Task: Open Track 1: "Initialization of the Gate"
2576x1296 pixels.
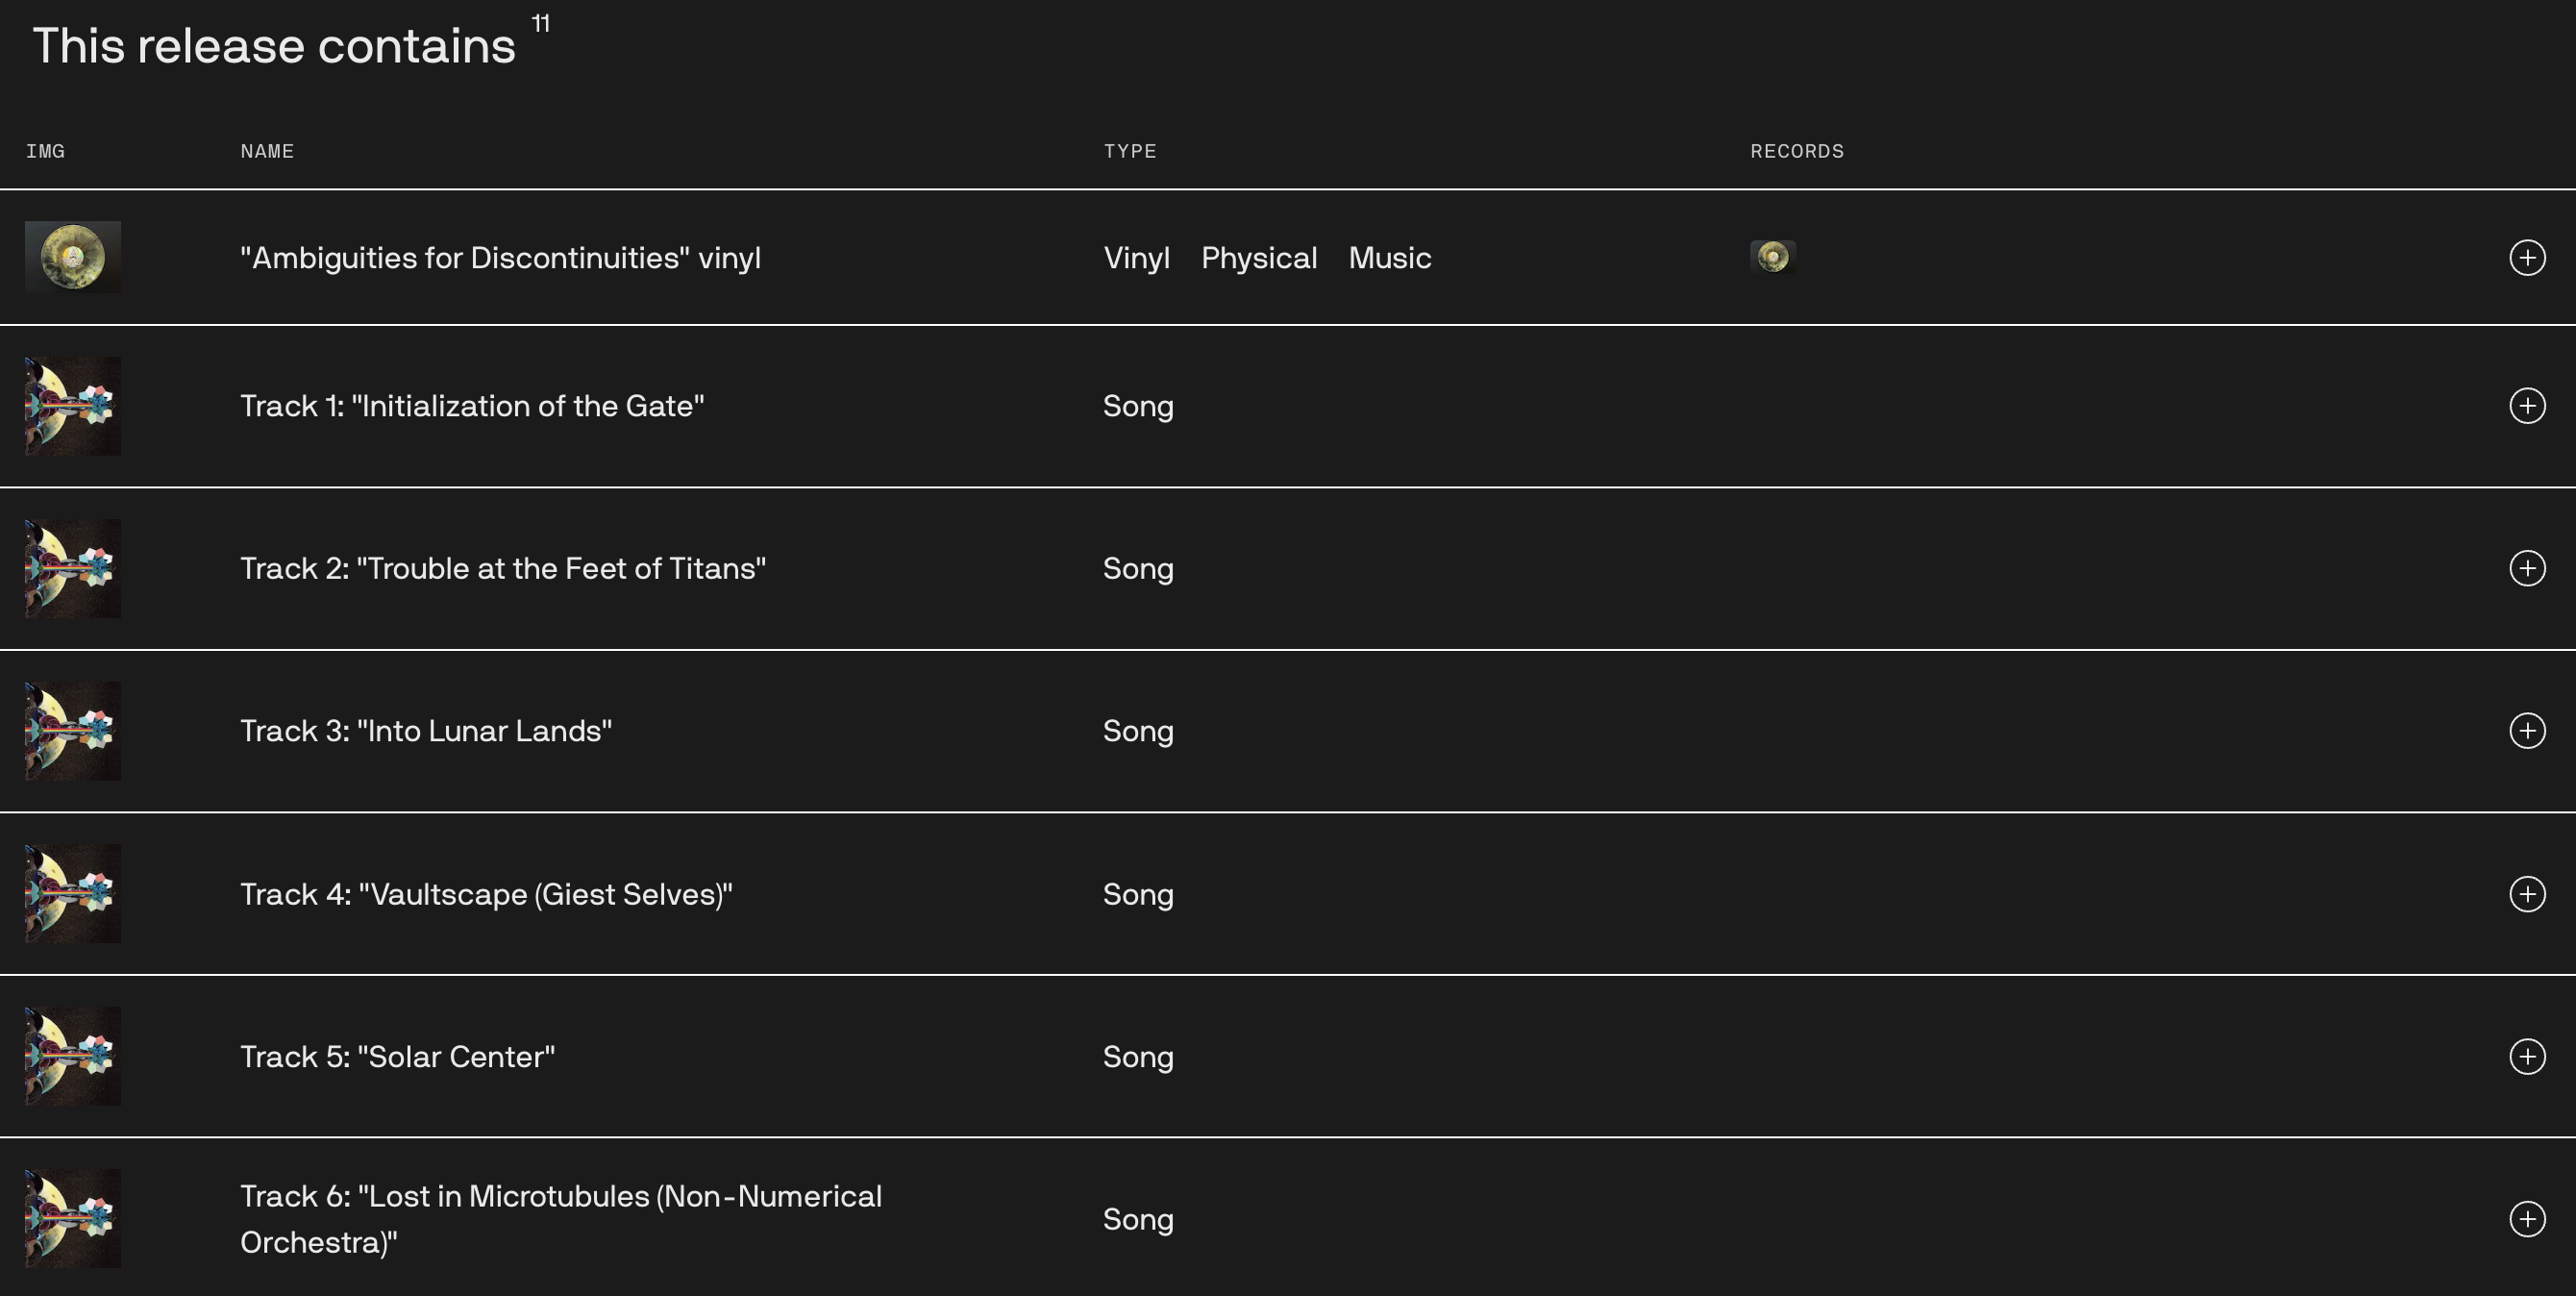Action: click(472, 406)
